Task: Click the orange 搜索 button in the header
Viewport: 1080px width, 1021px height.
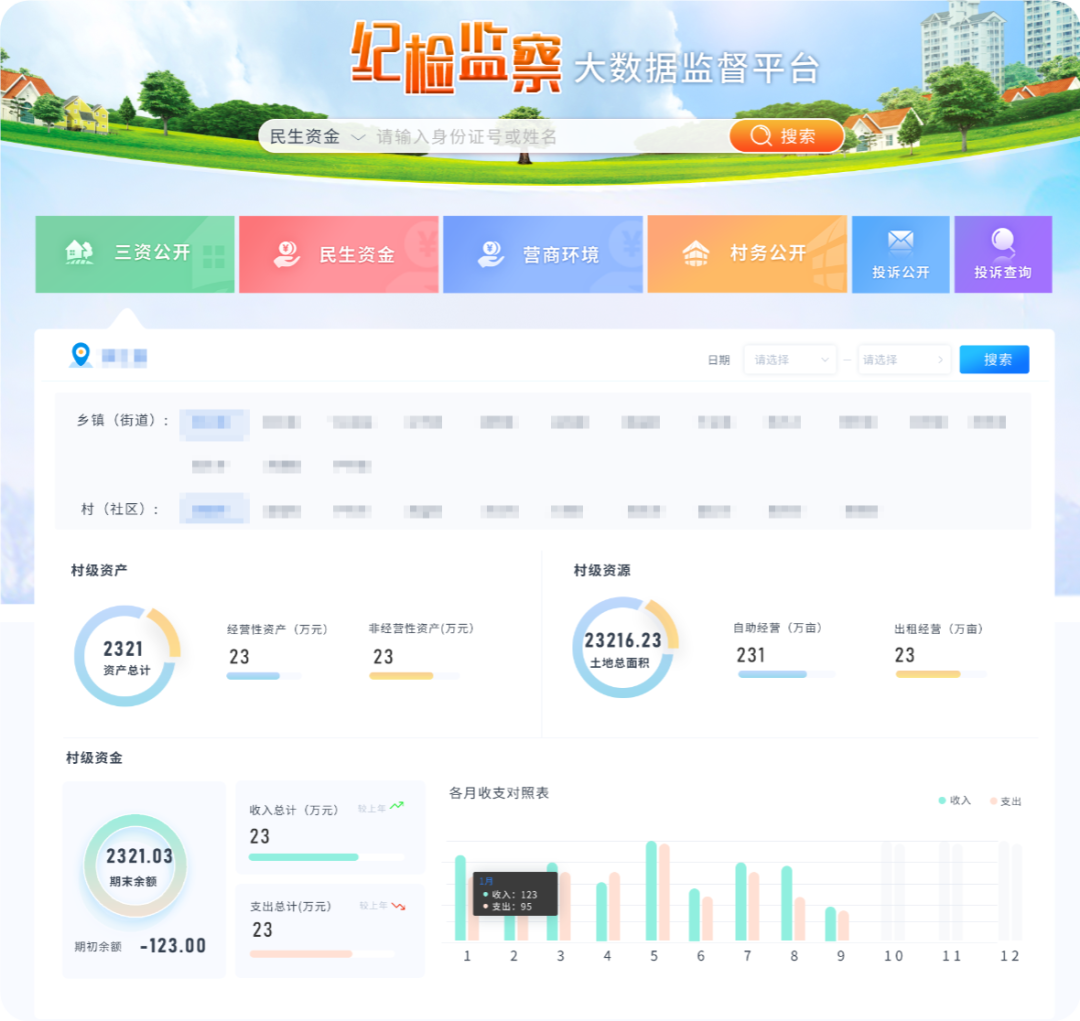Action: [788, 135]
